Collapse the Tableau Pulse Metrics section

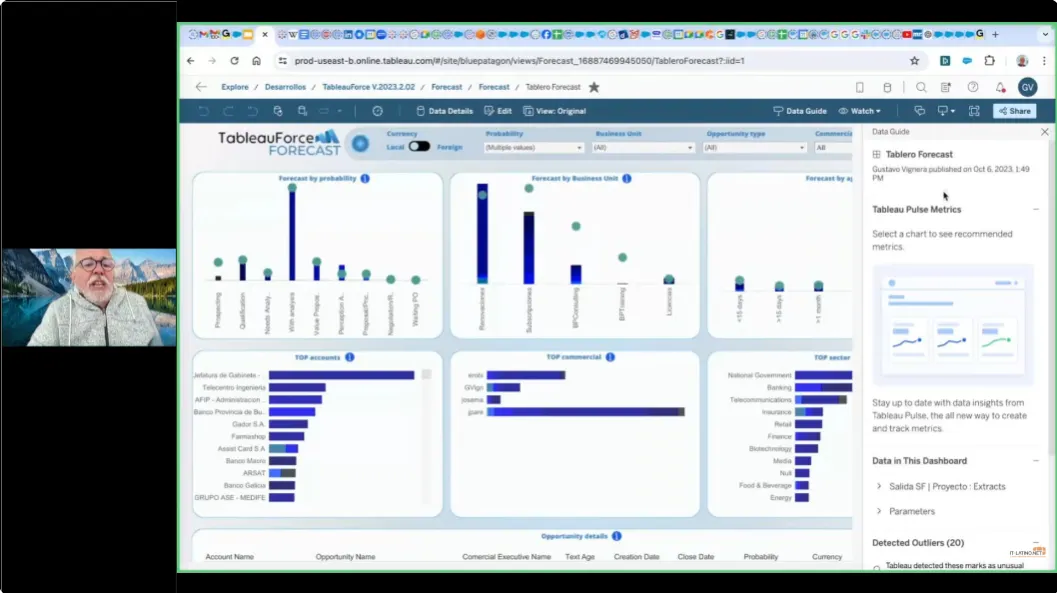coord(1036,210)
